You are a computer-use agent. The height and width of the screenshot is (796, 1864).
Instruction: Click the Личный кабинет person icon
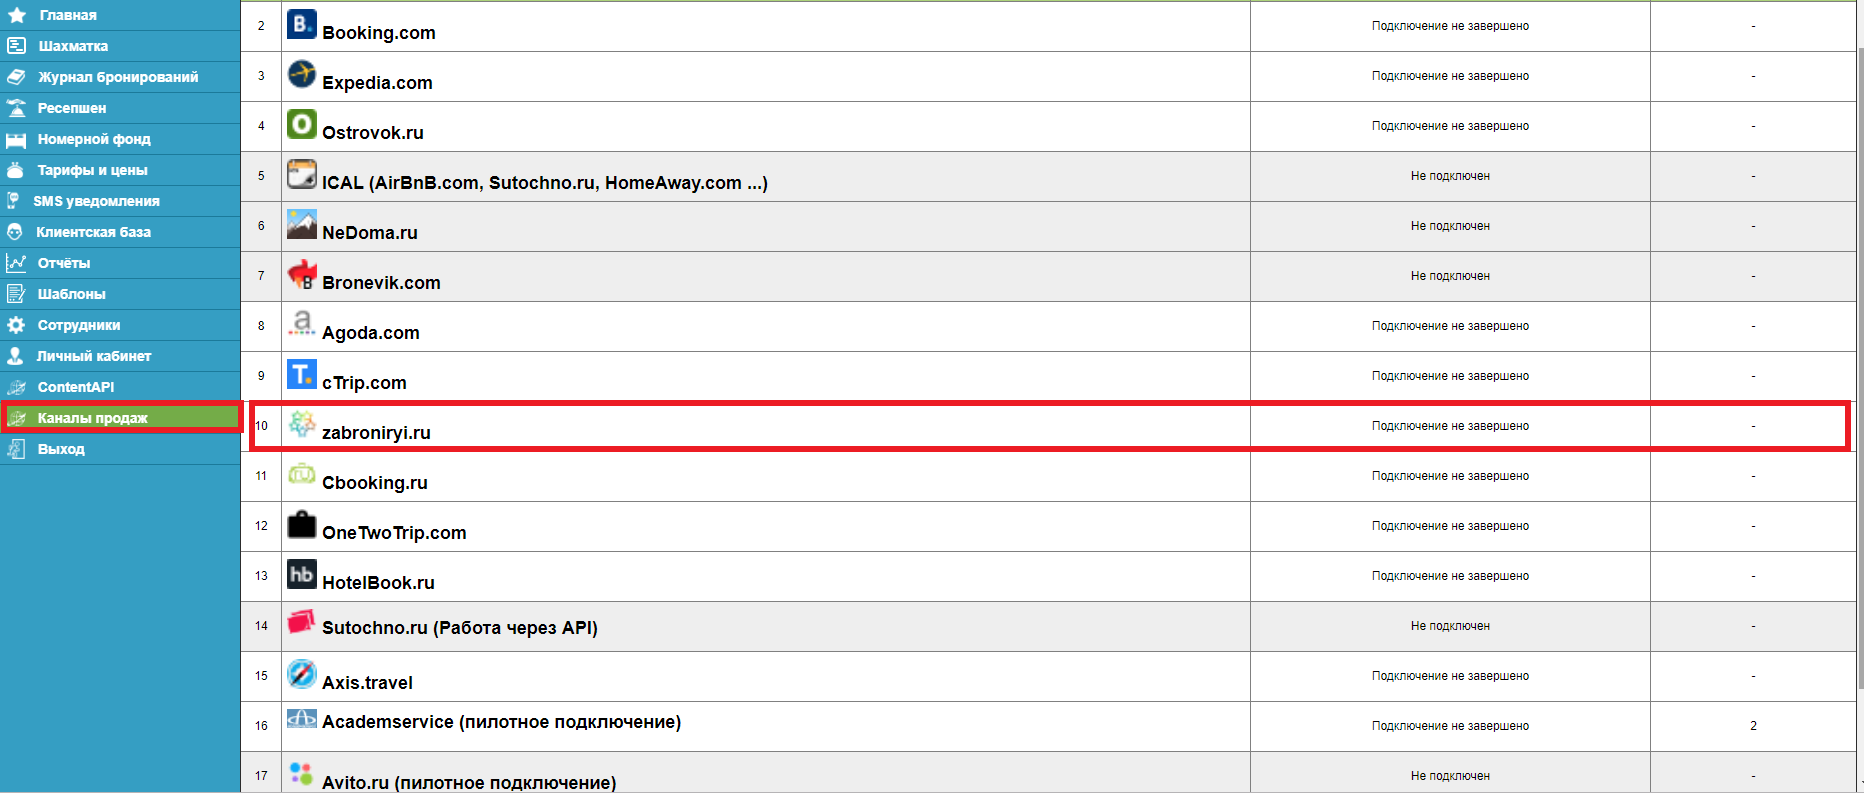[15, 356]
